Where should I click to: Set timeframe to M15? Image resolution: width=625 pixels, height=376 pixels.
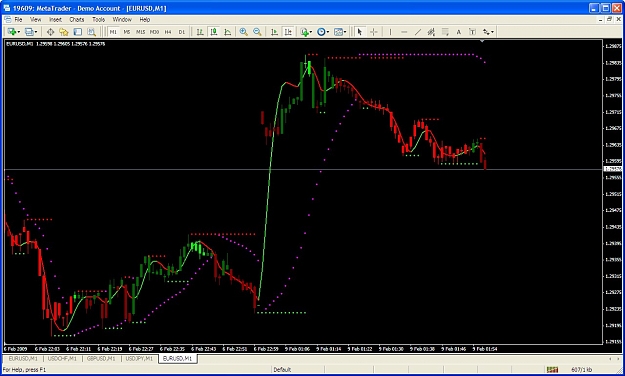point(140,32)
